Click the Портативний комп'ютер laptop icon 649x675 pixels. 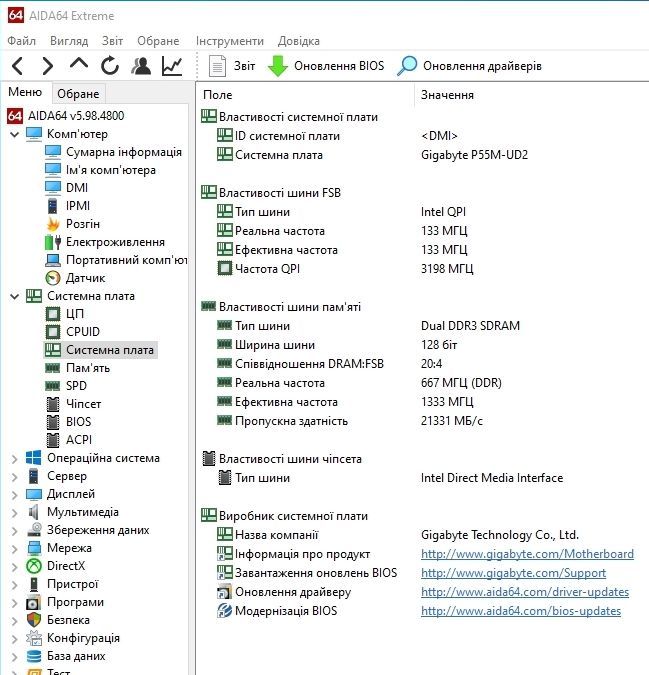tap(53, 260)
